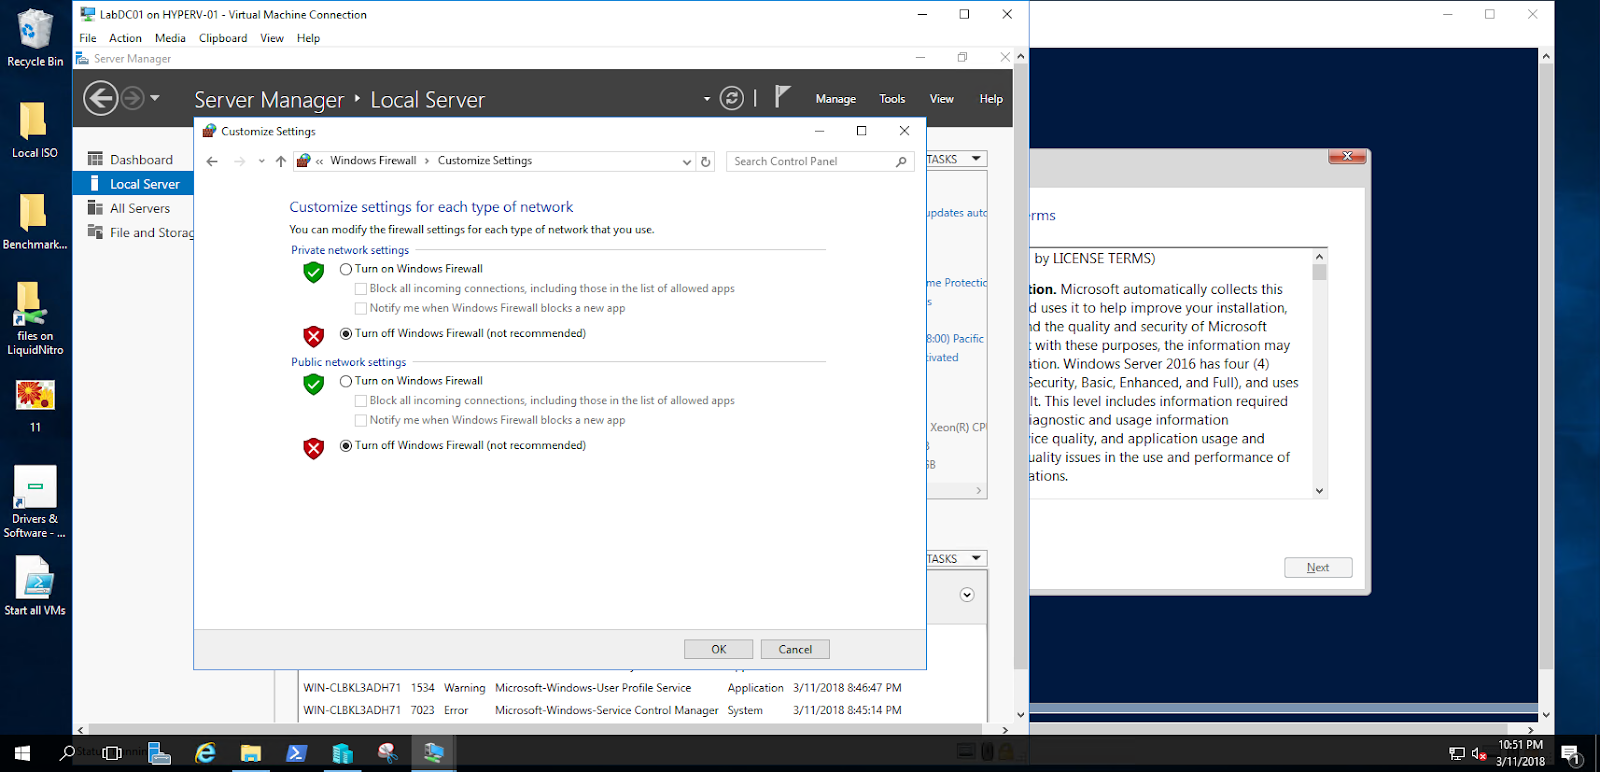
Task: Open PowerShell from the taskbar
Action: click(x=297, y=753)
